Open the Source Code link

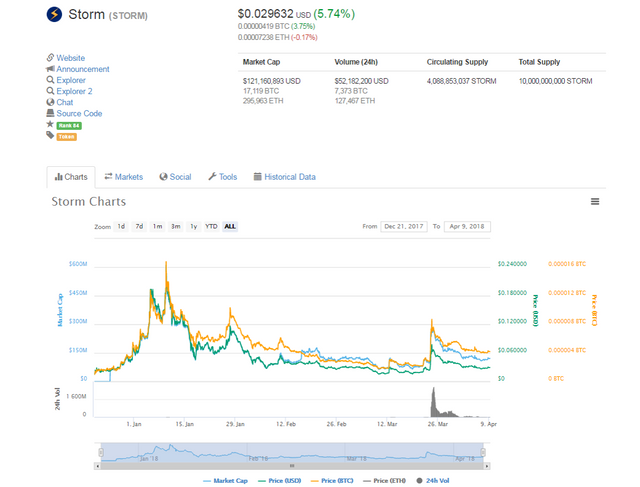(x=79, y=113)
